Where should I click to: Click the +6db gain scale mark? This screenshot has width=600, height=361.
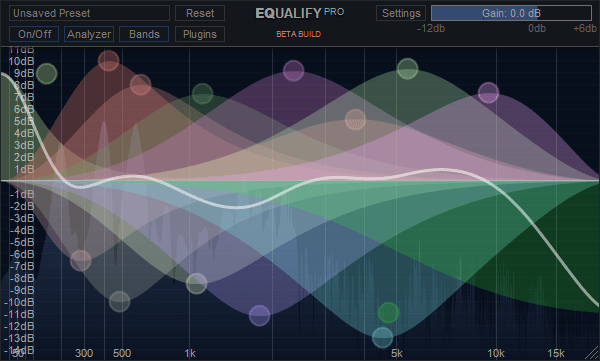click(585, 29)
